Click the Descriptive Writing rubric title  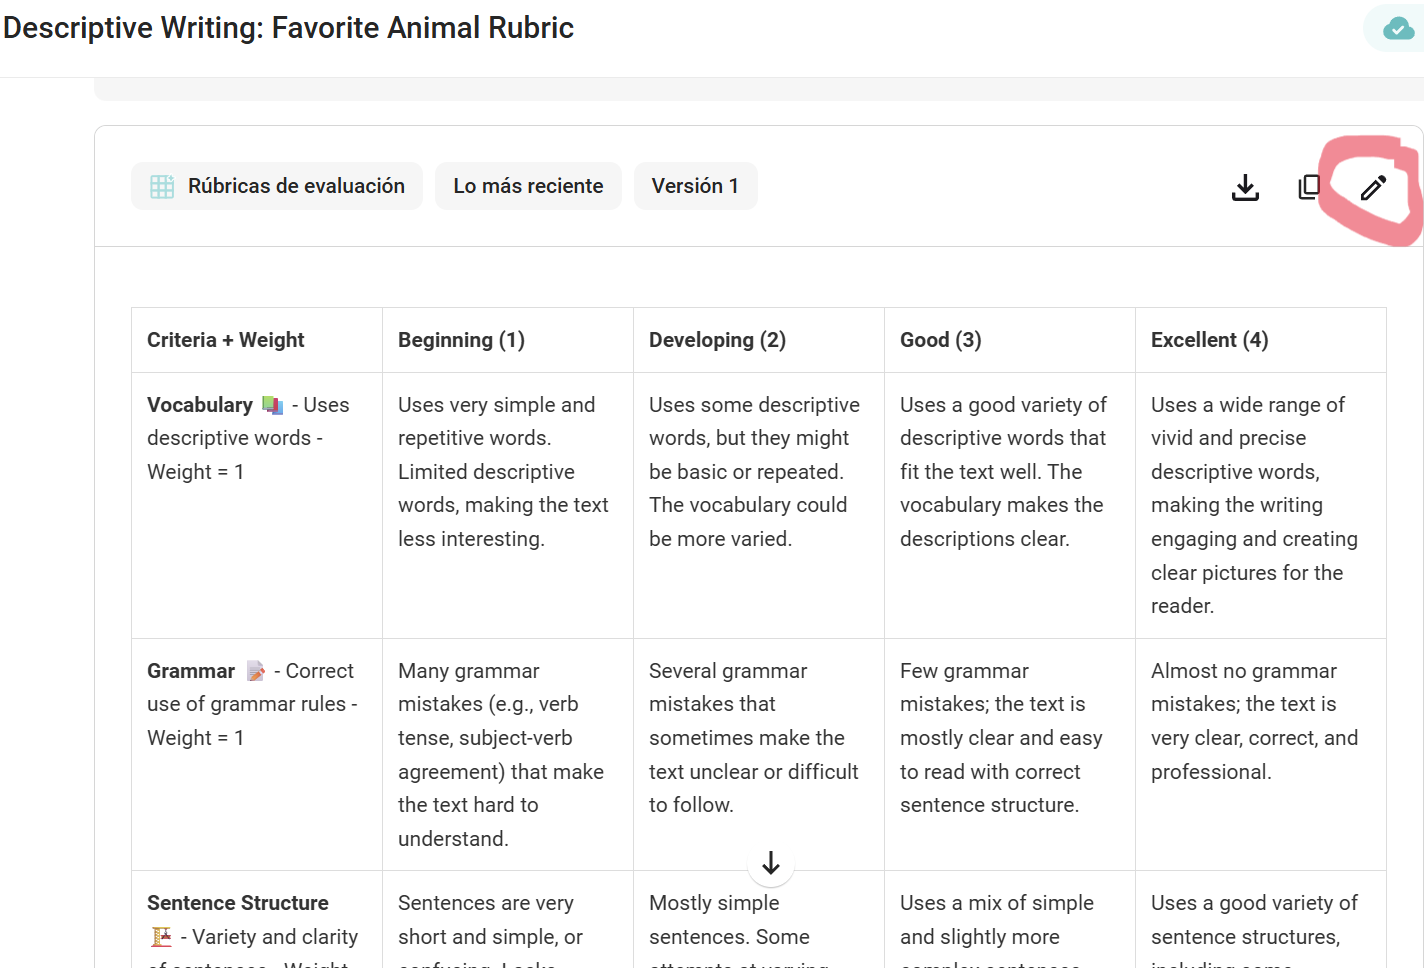coord(288,28)
